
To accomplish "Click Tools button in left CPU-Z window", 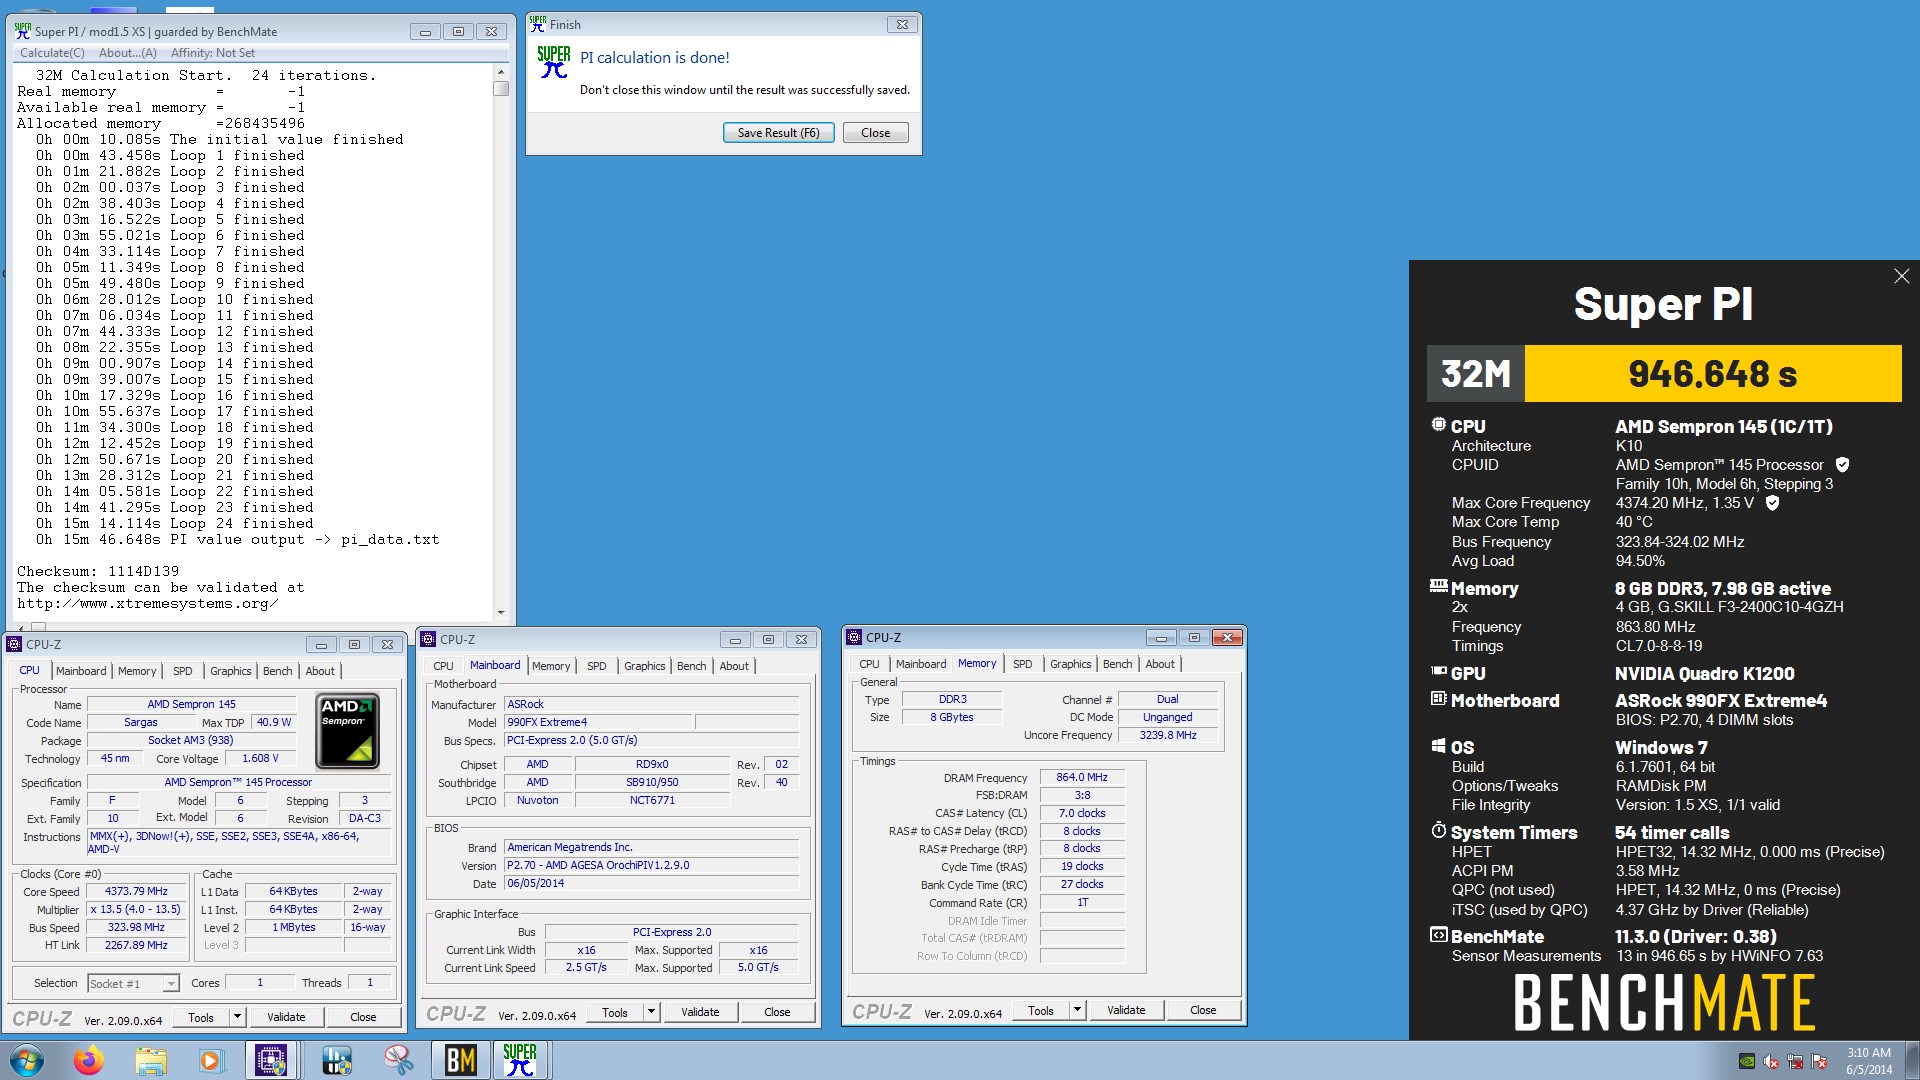I will click(x=201, y=1017).
